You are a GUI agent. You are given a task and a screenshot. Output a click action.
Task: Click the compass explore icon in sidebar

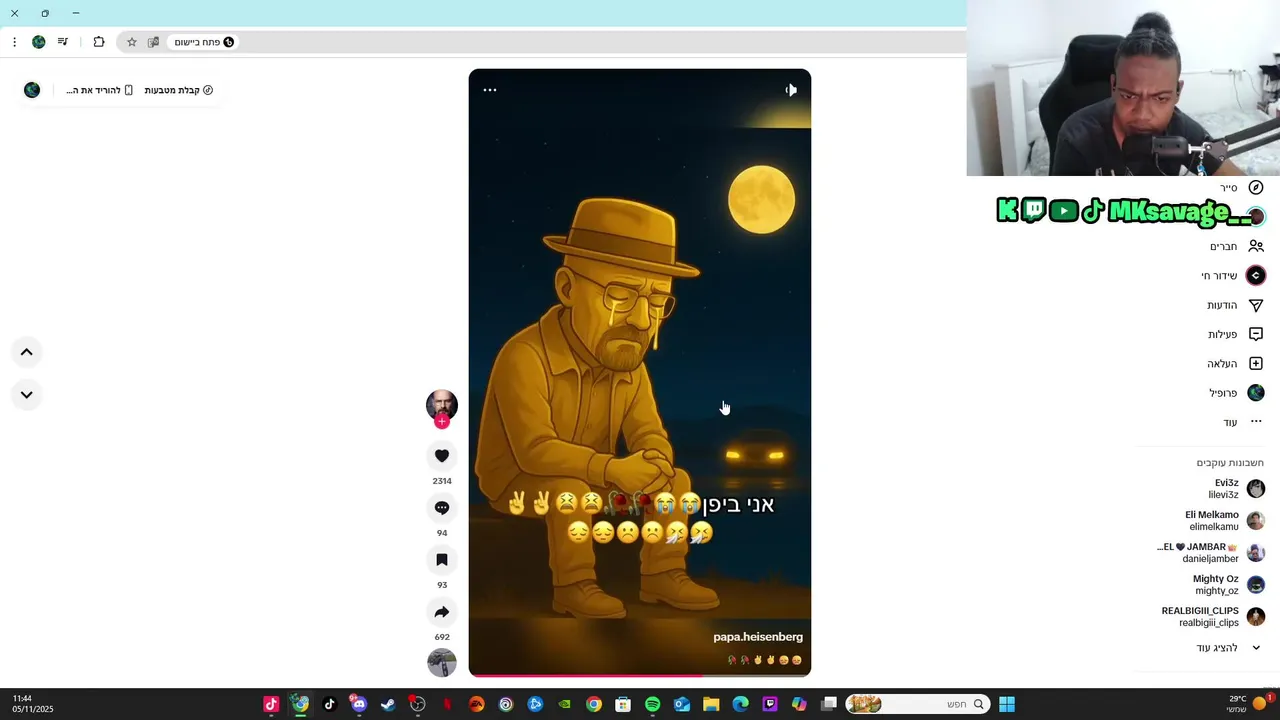click(1256, 188)
